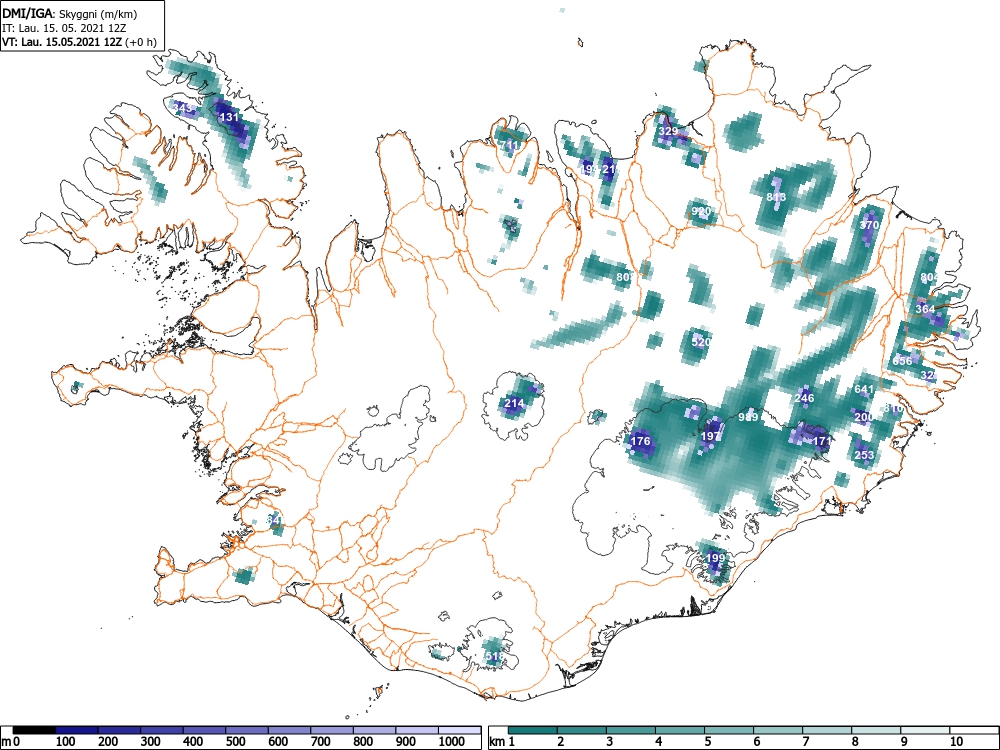Pick the violet swatch between 500 and 600

tap(247, 730)
